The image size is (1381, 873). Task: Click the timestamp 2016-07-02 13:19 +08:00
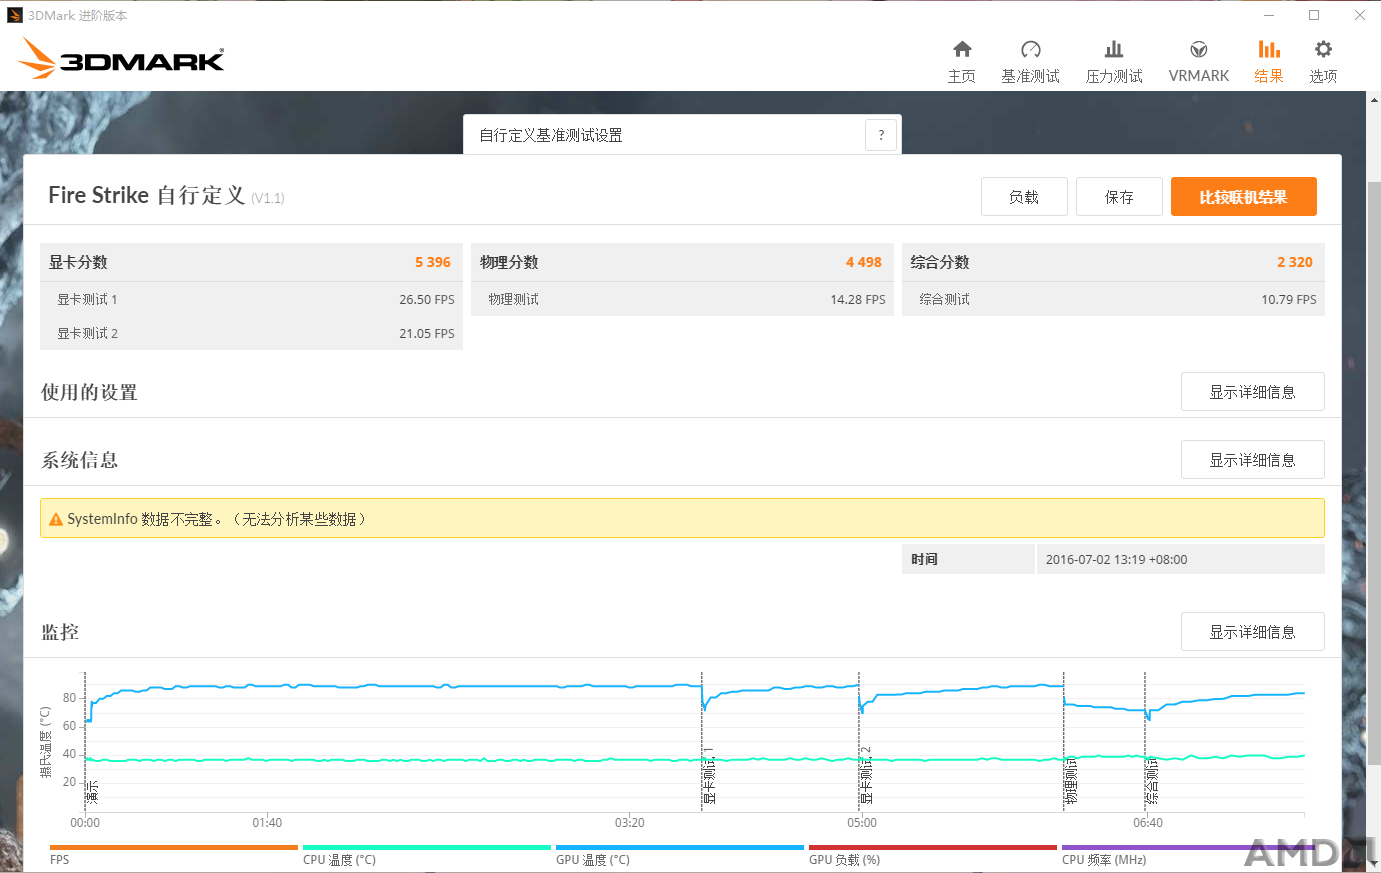1117,560
